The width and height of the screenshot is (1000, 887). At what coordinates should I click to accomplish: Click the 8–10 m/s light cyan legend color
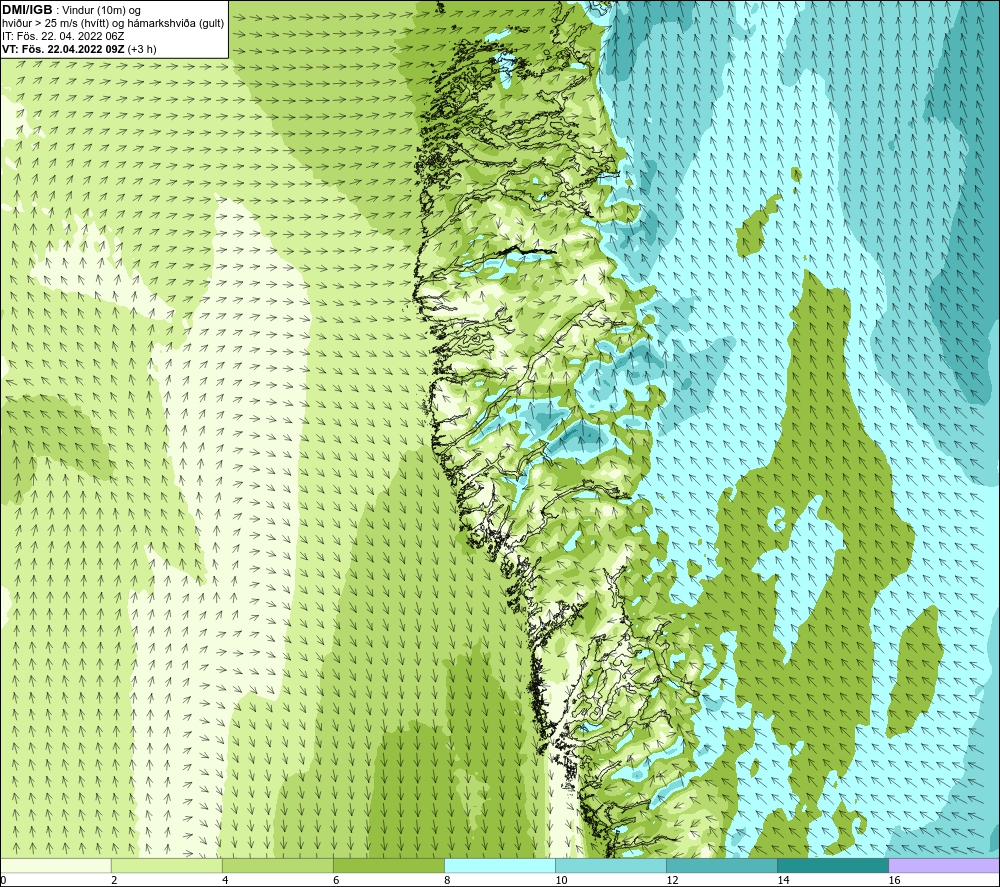pos(500,865)
